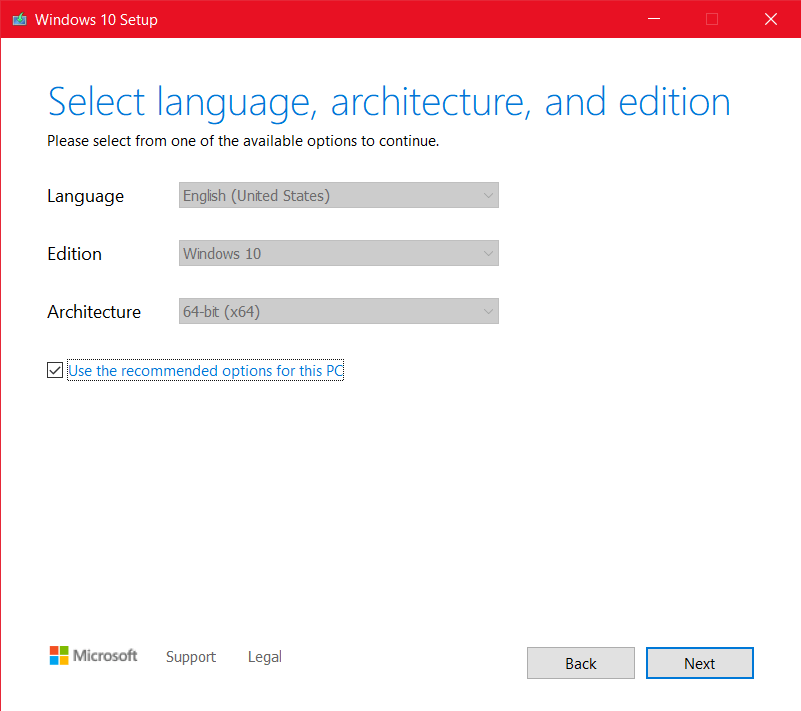Click the 'Select language, architecture, and edition' heading
Screen dimensions: 801x711
[x=389, y=103]
